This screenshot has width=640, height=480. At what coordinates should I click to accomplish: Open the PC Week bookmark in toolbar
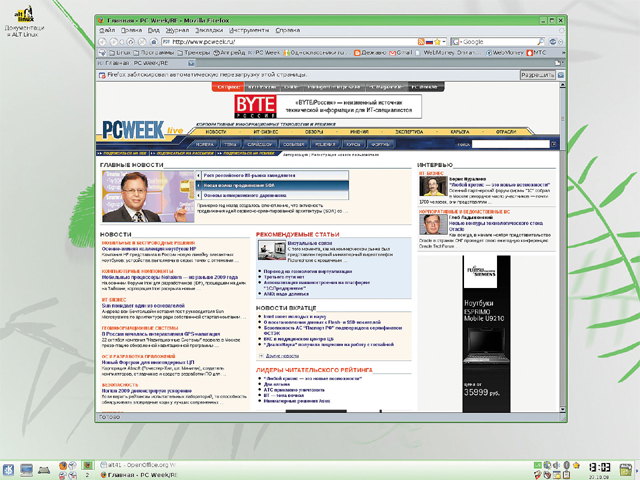click(x=264, y=53)
